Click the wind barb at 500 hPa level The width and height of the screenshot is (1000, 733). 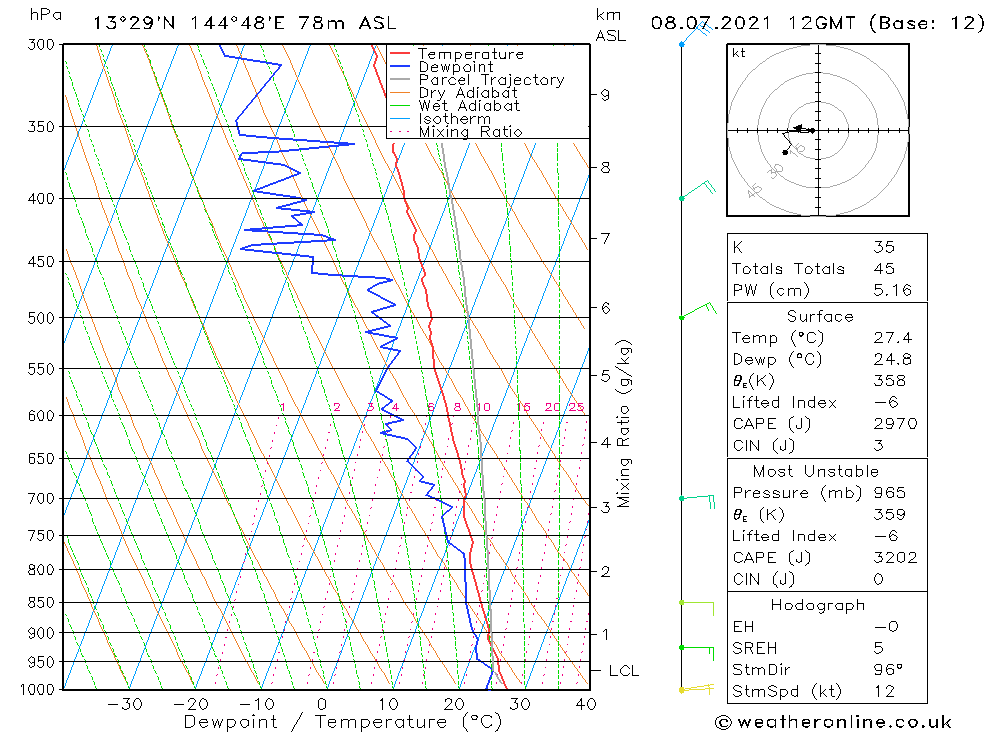(x=698, y=310)
